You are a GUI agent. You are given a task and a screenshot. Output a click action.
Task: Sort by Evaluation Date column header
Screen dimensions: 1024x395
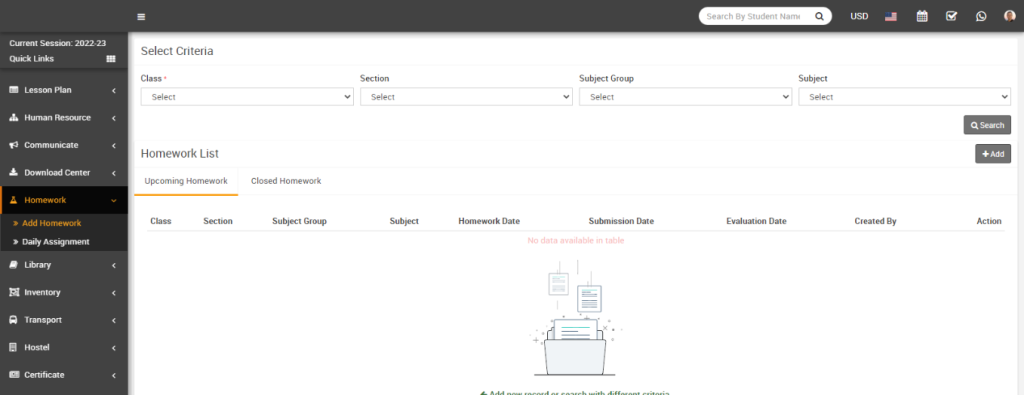(756, 221)
